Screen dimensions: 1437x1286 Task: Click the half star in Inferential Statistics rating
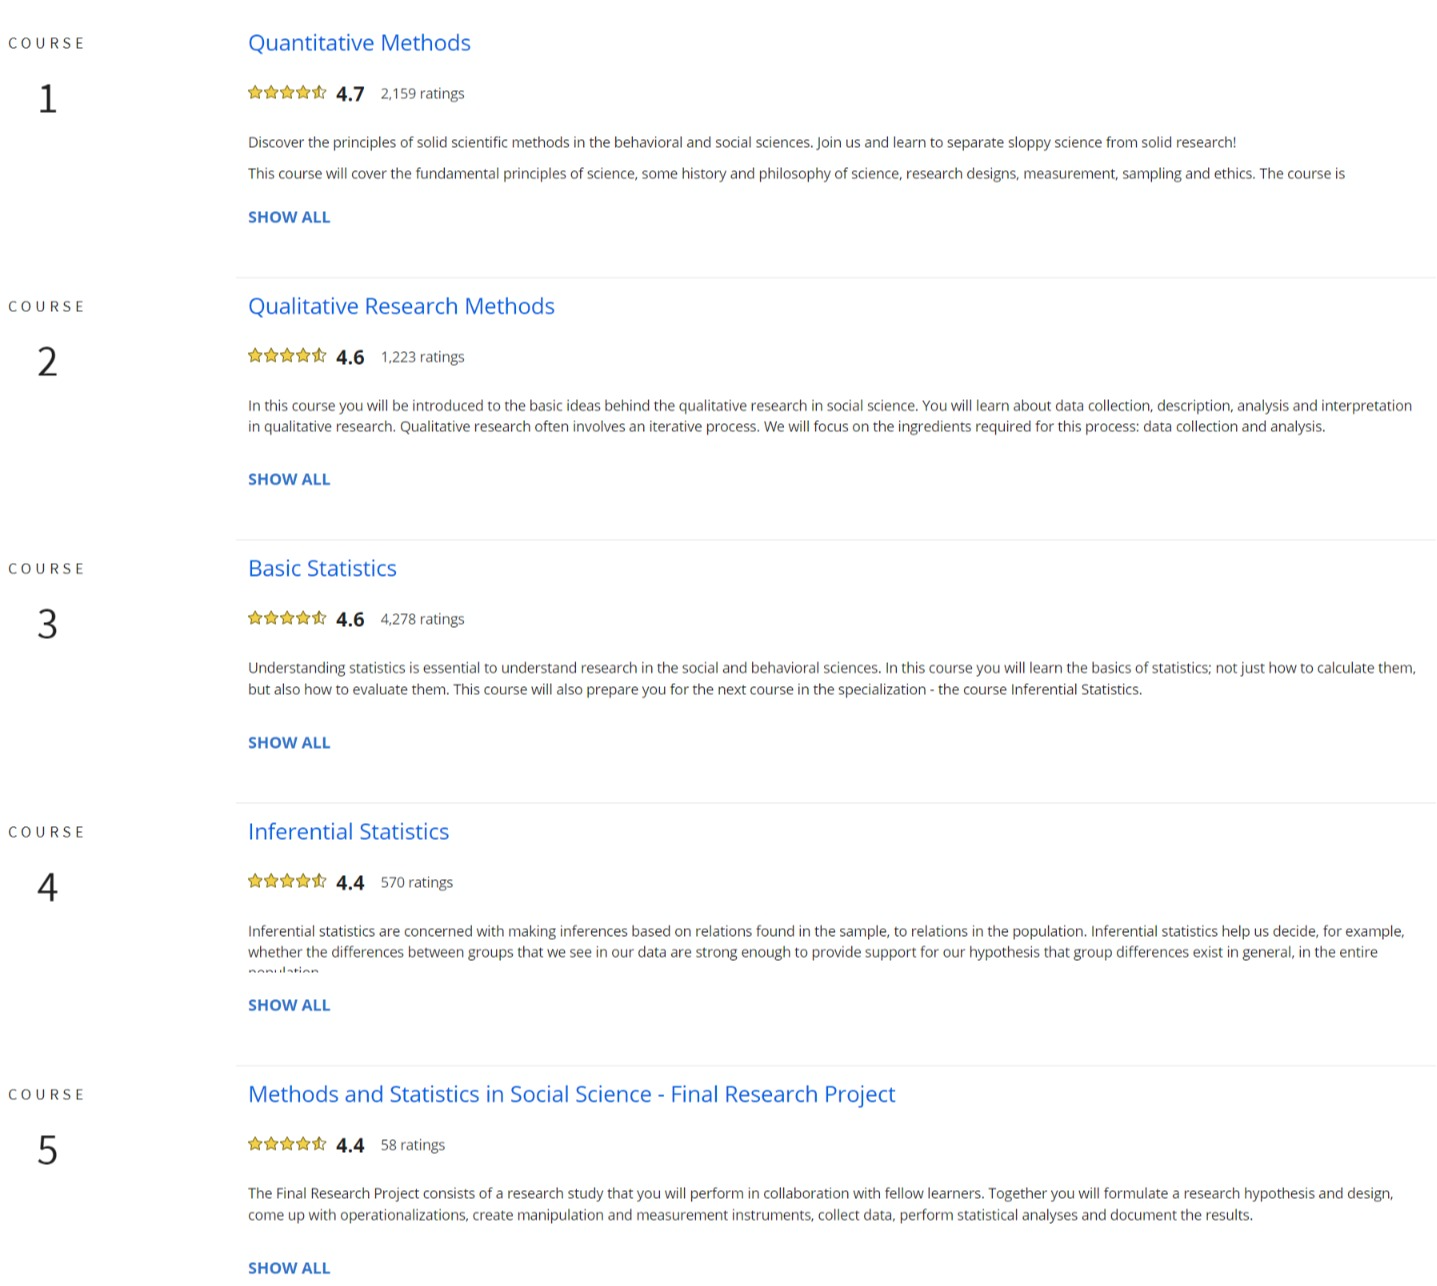(319, 881)
